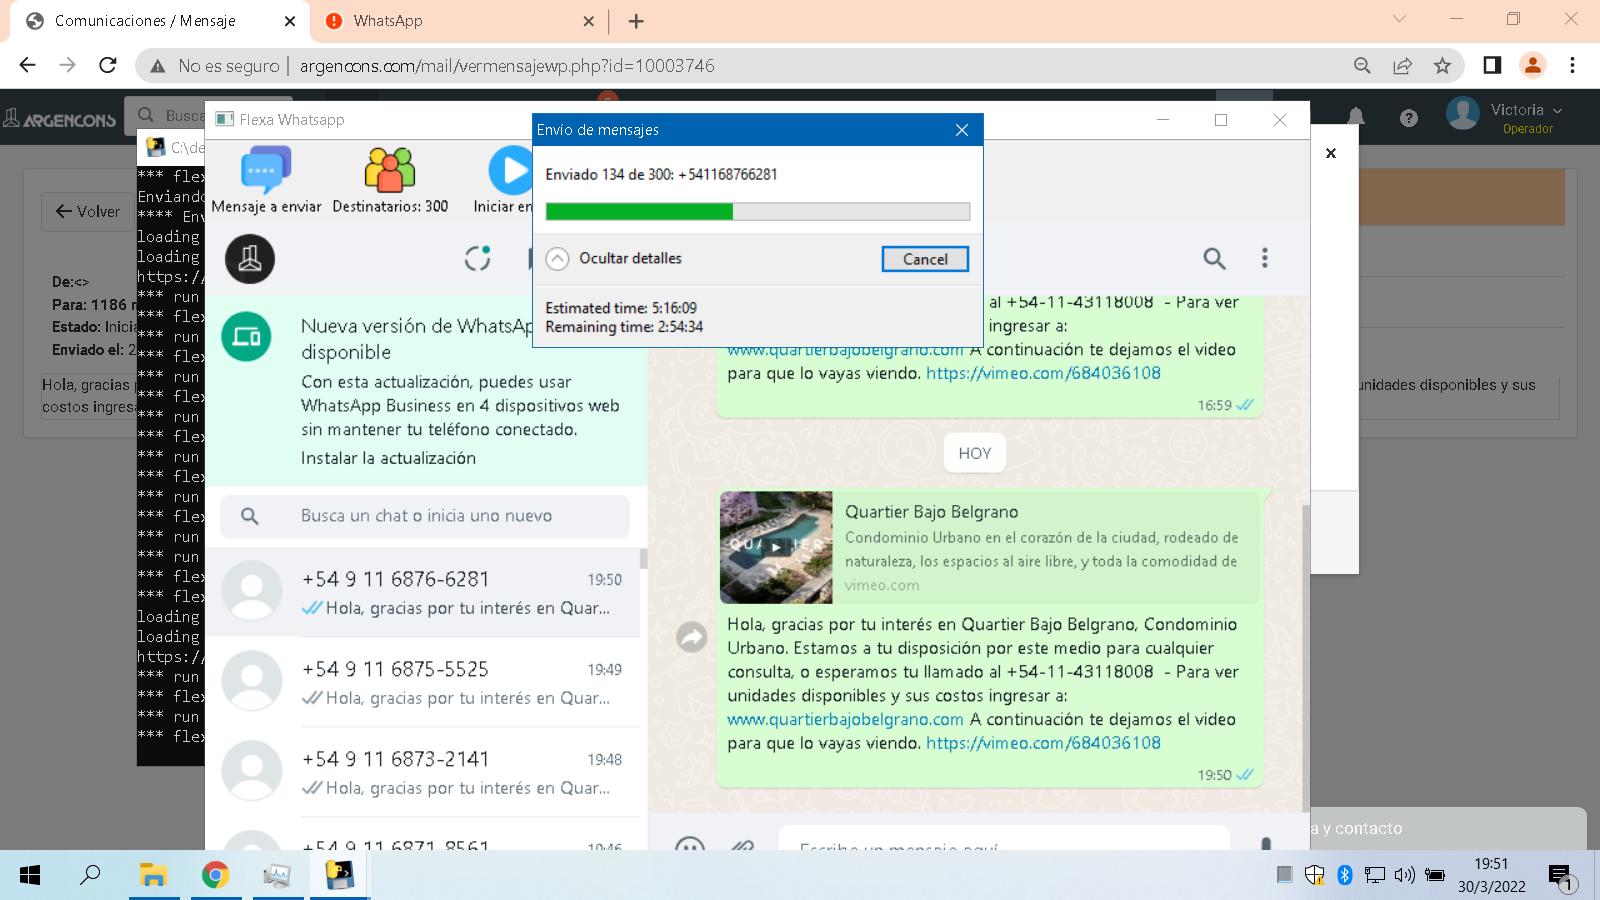Focus the Busca un chat search field
Viewport: 1600px width, 900px height.
point(425,516)
